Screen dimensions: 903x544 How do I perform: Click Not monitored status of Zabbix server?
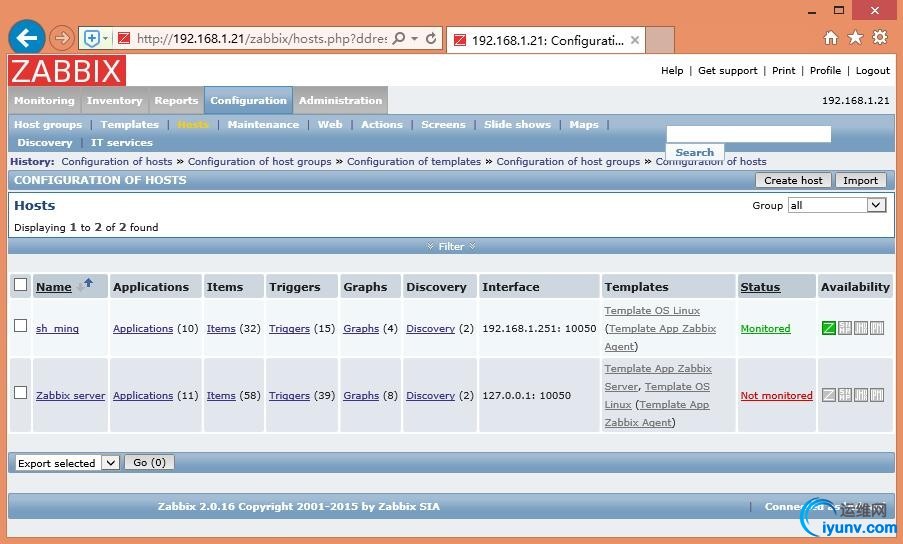coord(776,395)
